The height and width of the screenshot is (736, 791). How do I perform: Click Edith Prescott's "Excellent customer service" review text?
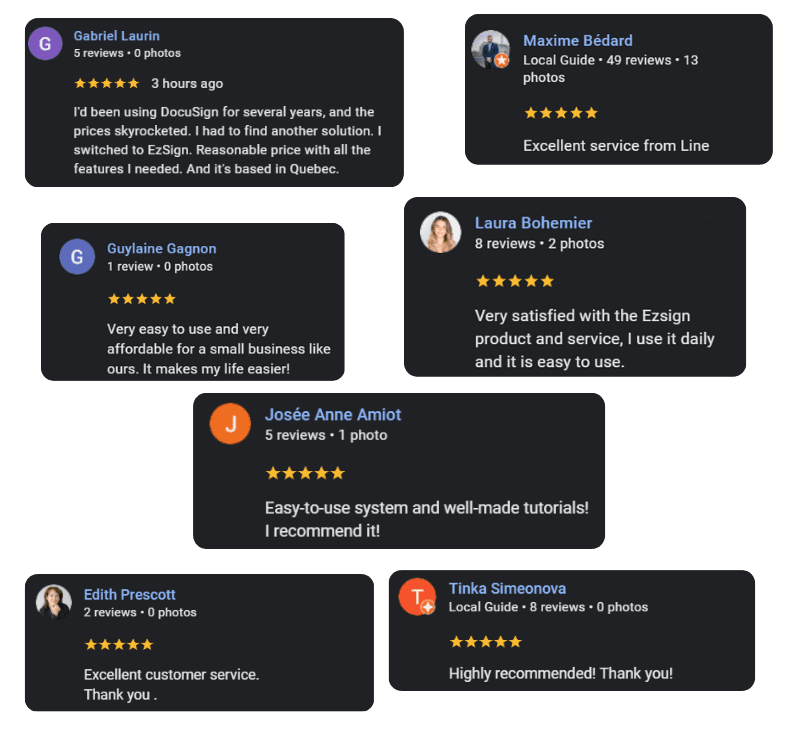171,674
